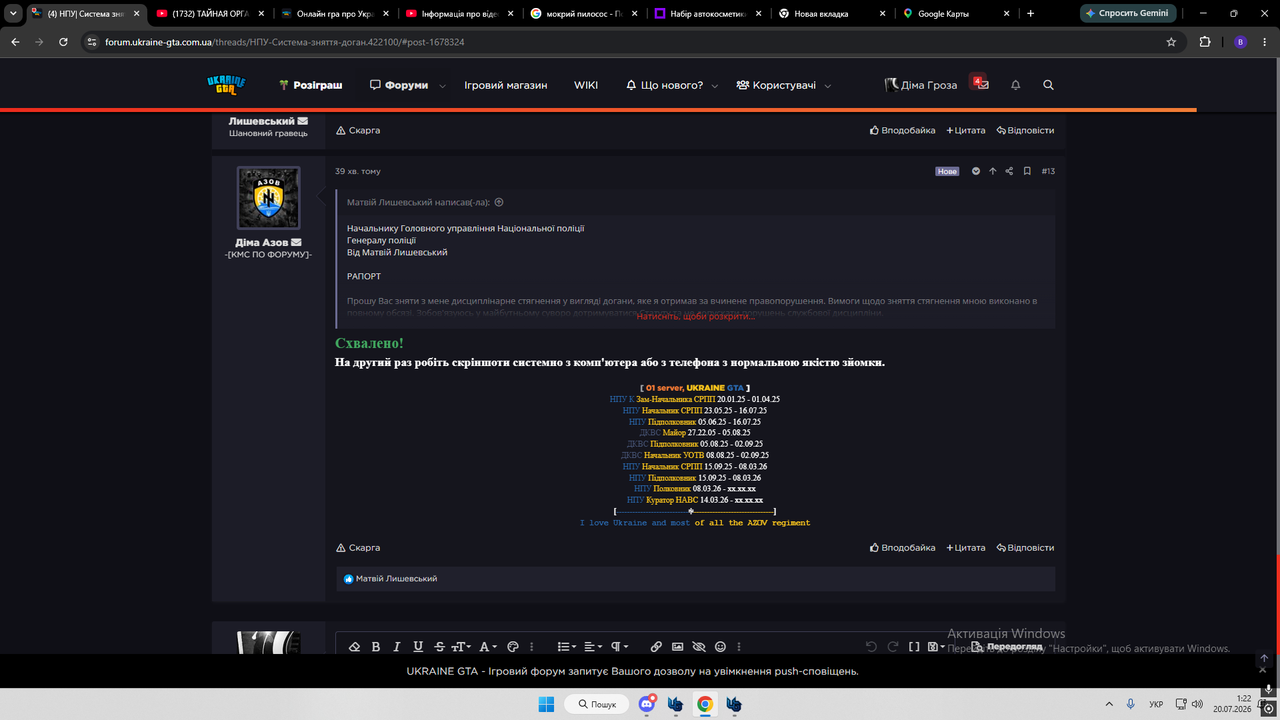Insert hidden content with crossed-eye icon
Image resolution: width=1280 pixels, height=720 pixels.
[699, 647]
